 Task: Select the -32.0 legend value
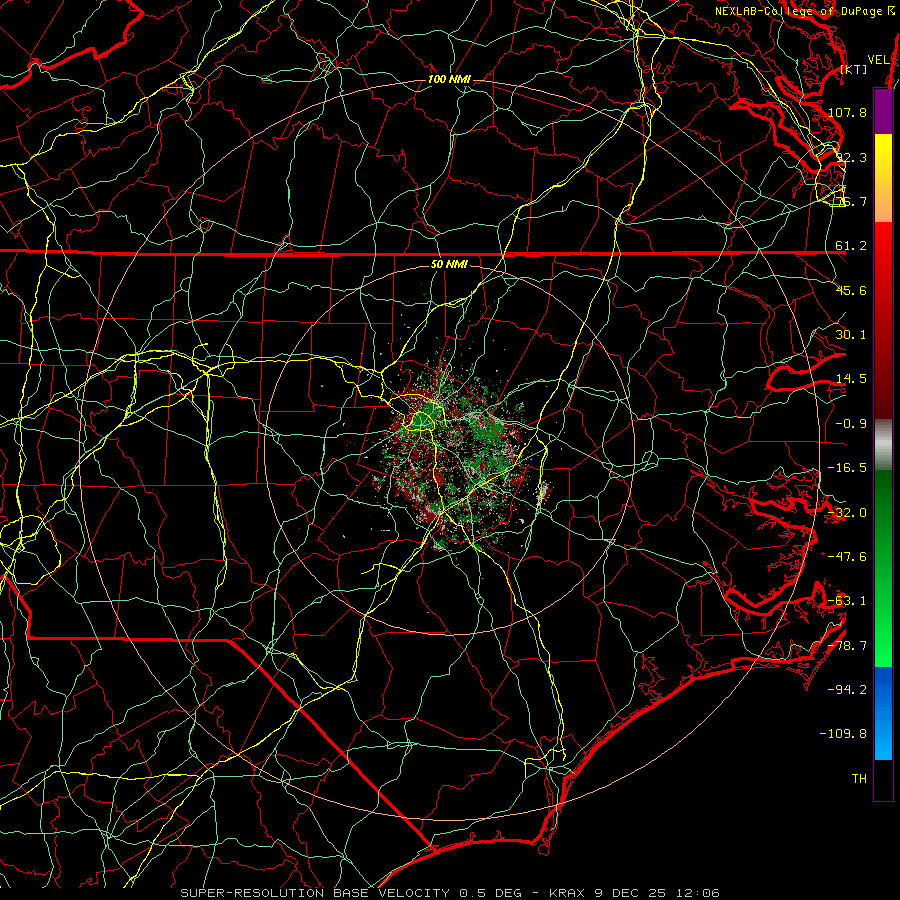(847, 513)
